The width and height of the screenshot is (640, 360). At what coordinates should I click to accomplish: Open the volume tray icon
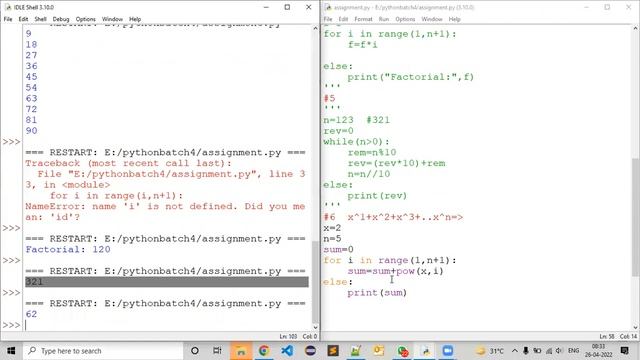tap(559, 351)
